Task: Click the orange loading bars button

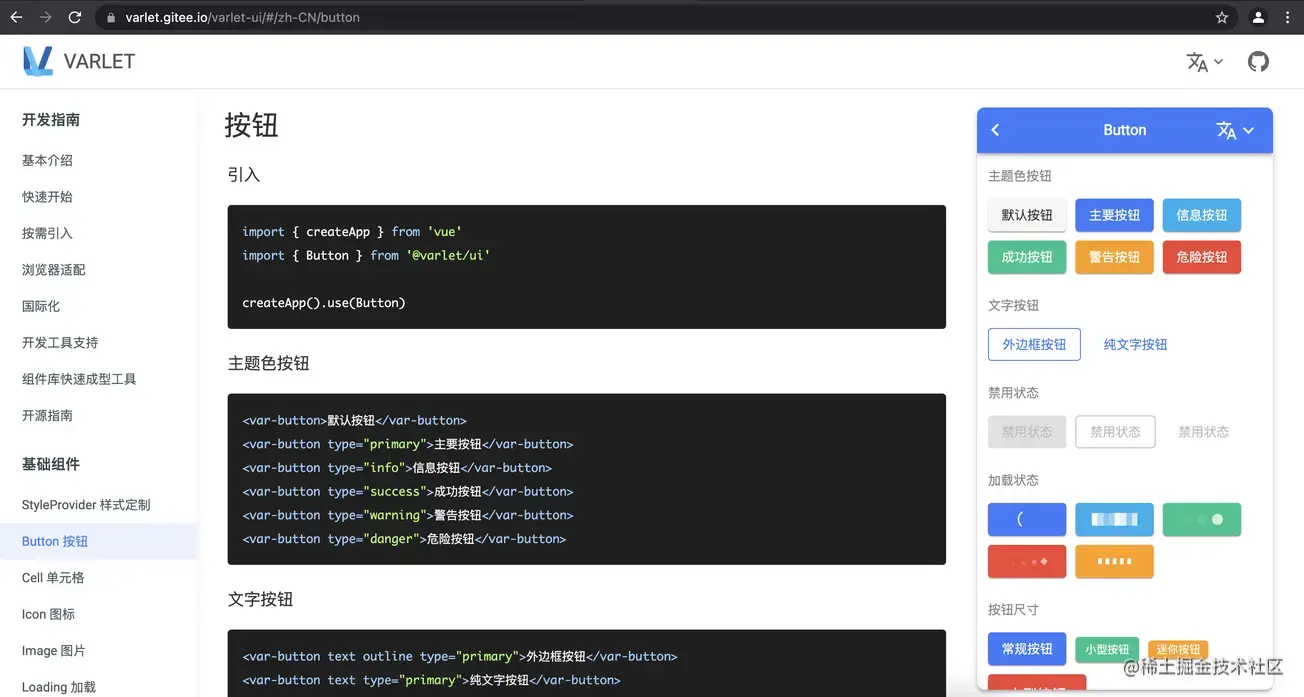Action: pos(1114,561)
